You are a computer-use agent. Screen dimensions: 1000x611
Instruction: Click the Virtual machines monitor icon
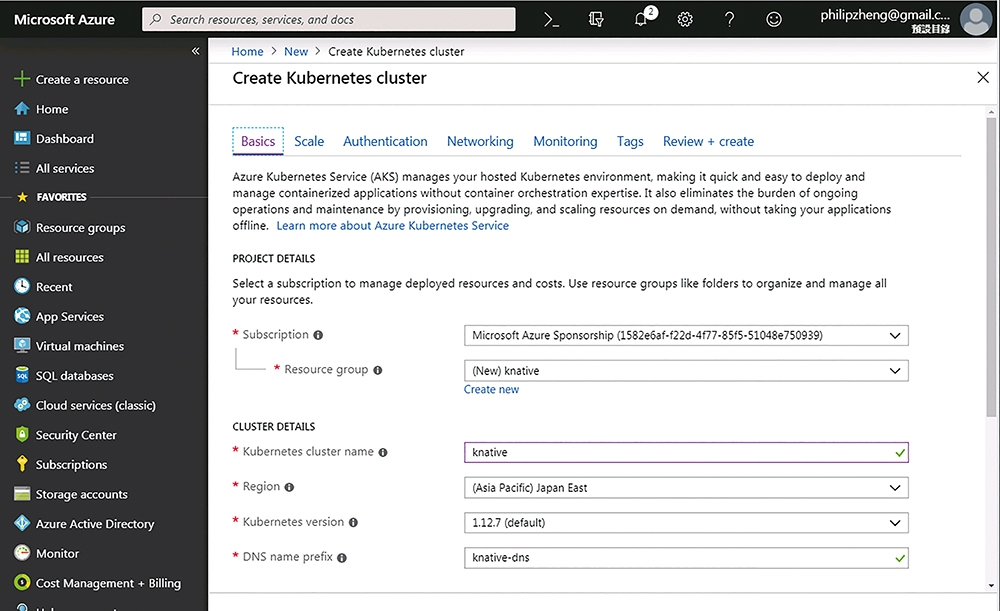(22, 346)
